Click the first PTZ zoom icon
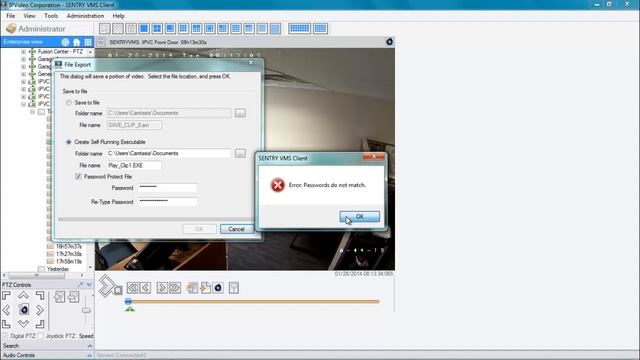The image size is (640, 360). pos(60,297)
